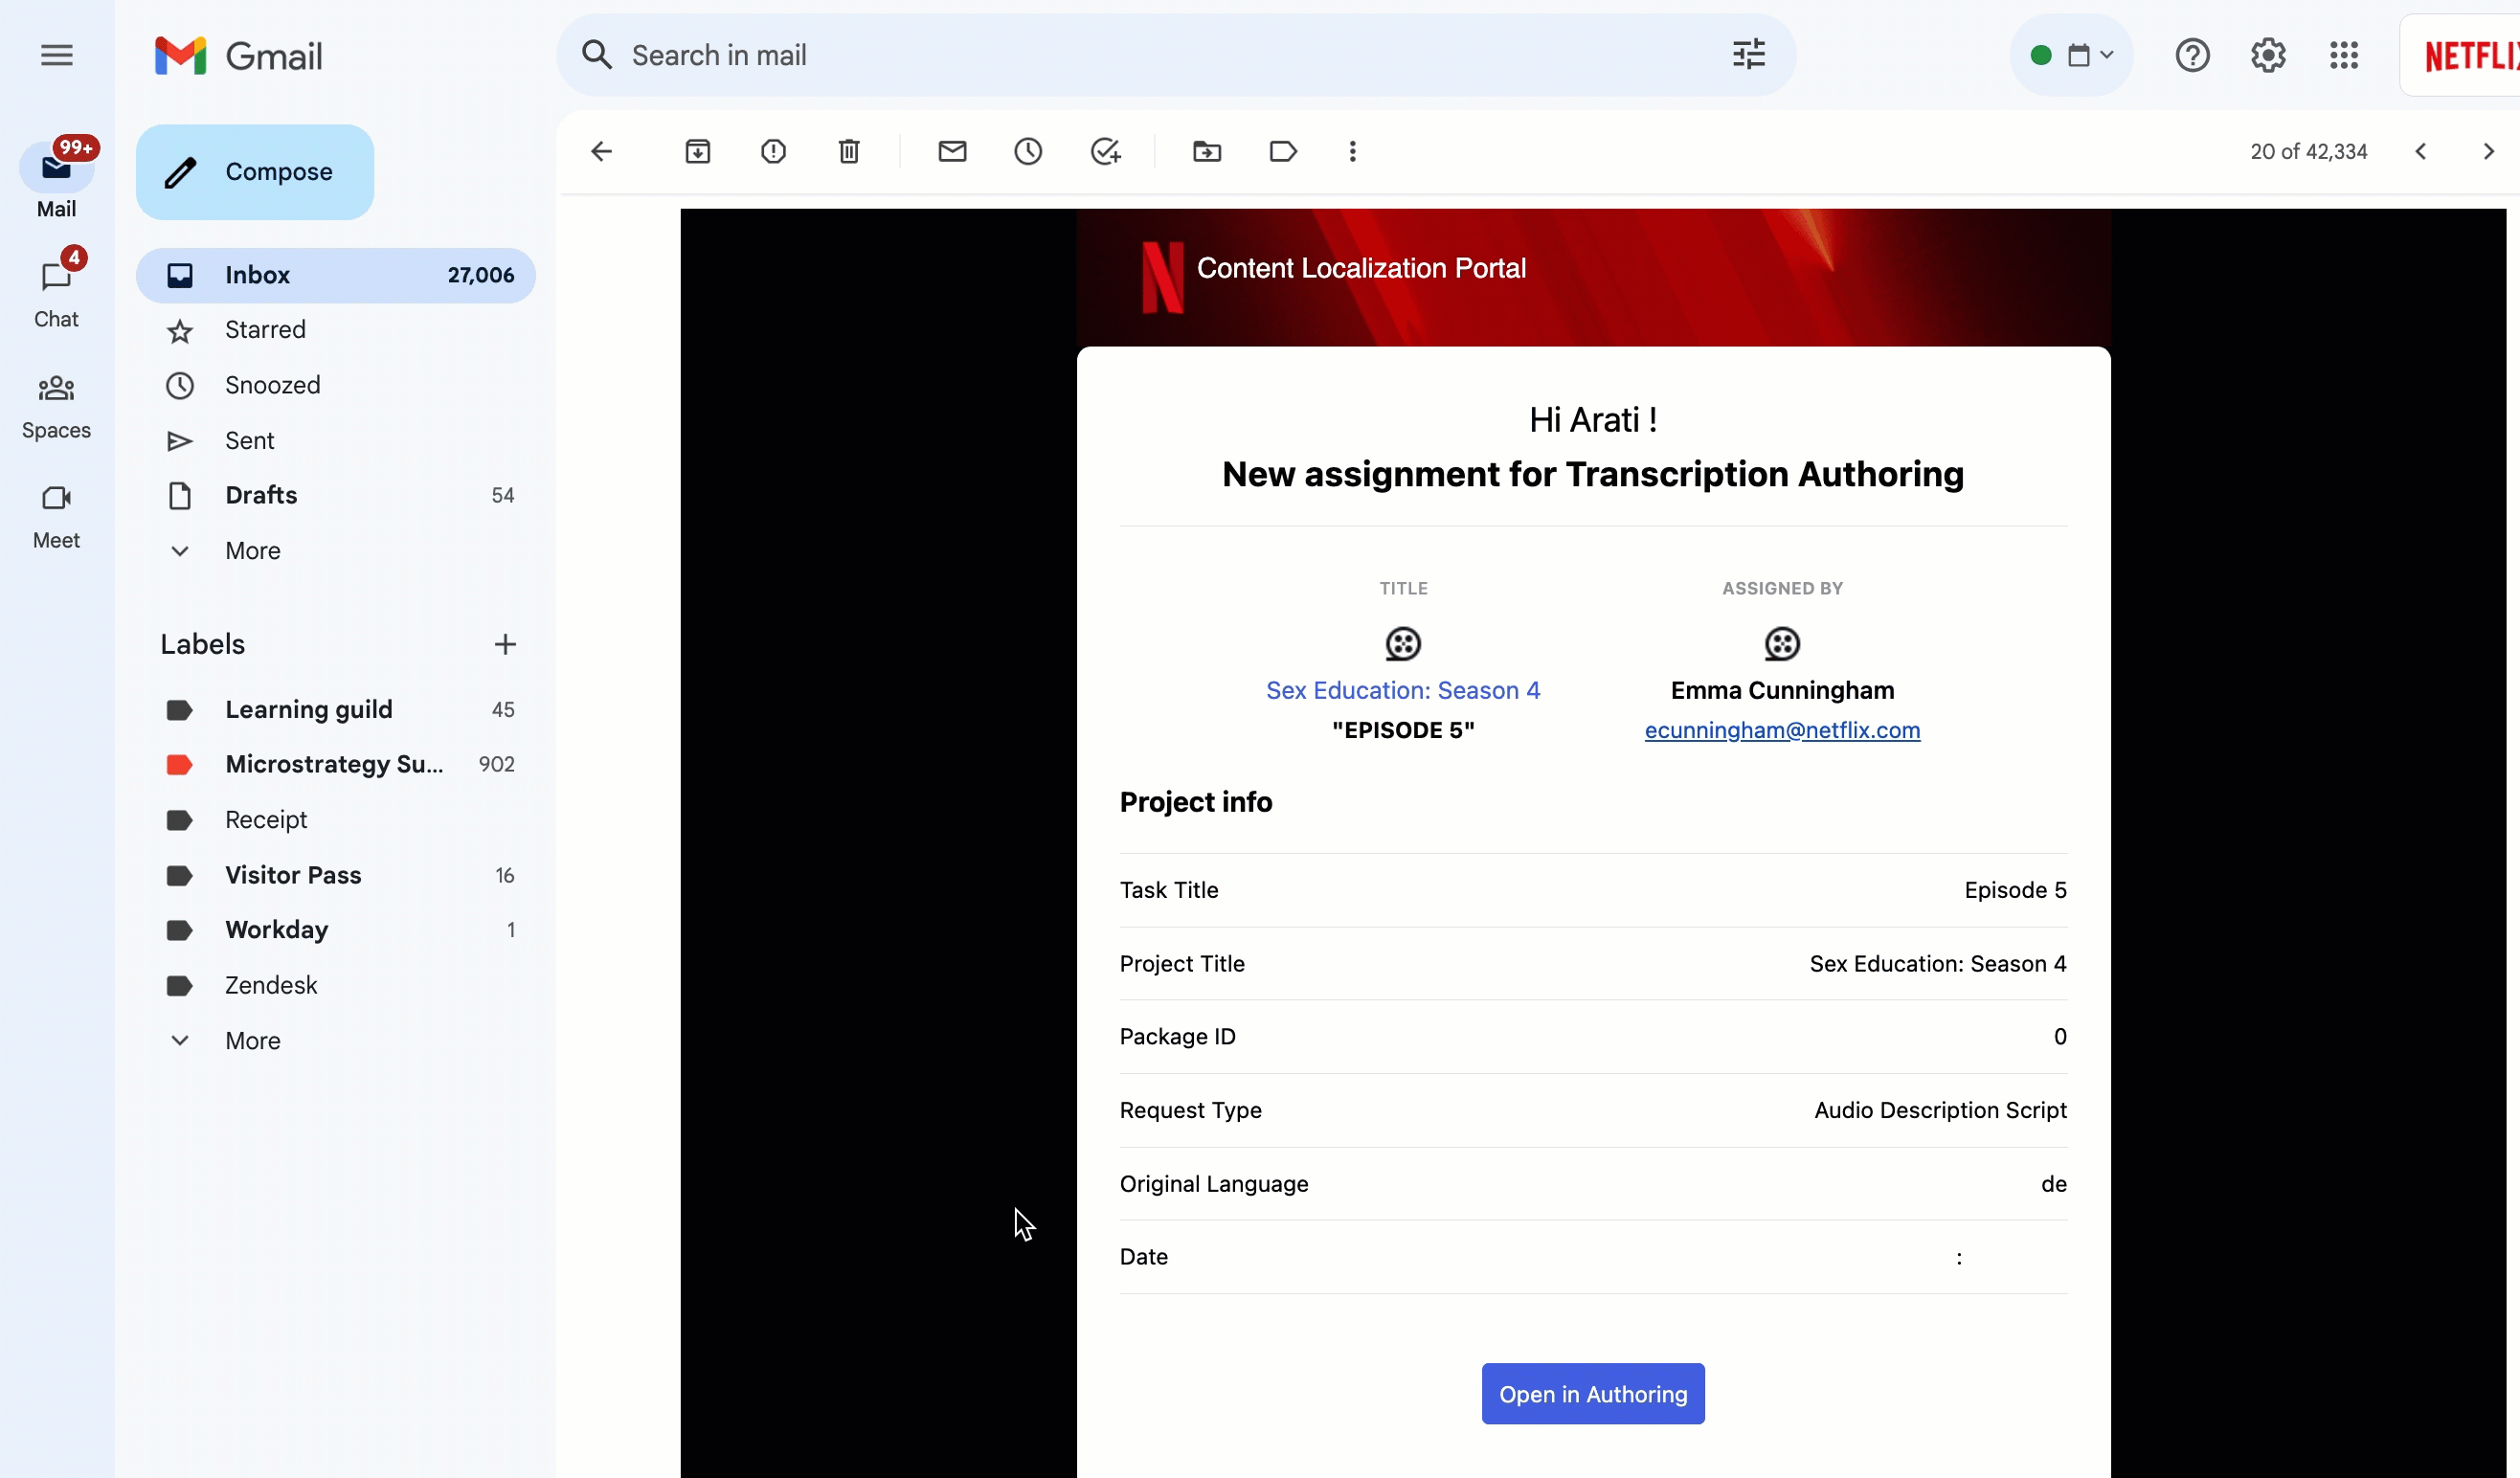Click the search magnifier icon
The width and height of the screenshot is (2520, 1478).
597,55
